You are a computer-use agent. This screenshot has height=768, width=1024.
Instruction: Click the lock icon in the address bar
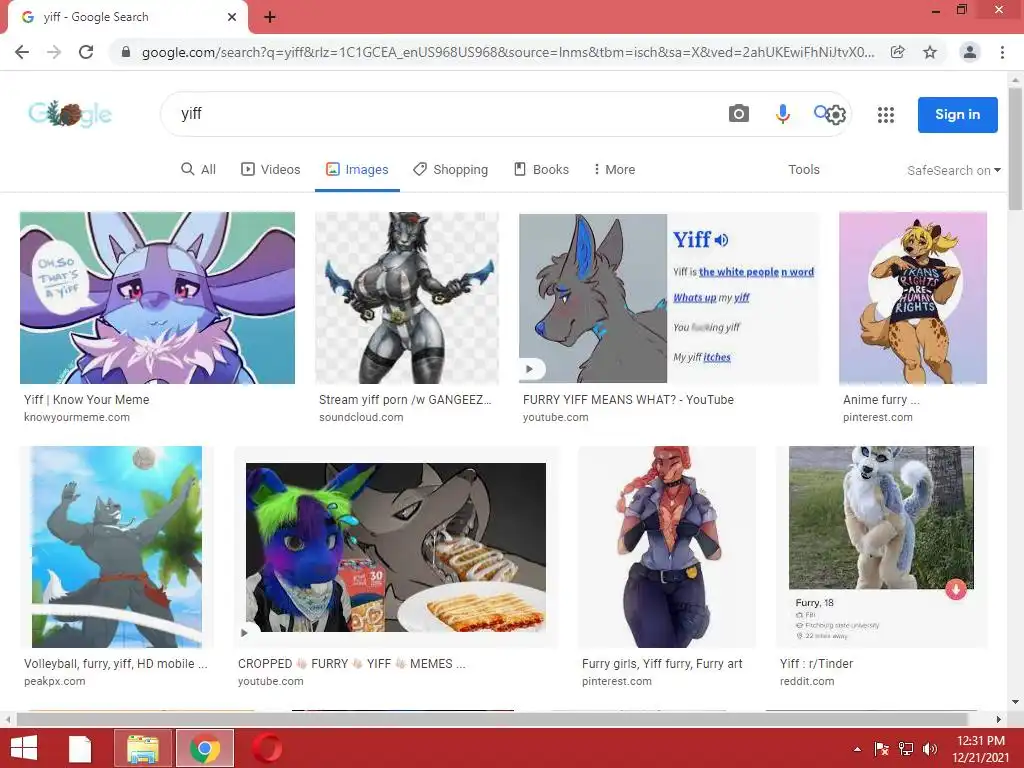tap(126, 52)
